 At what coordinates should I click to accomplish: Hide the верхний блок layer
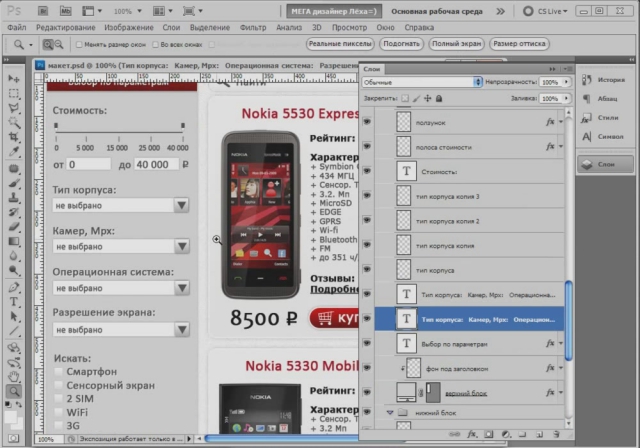pos(367,392)
